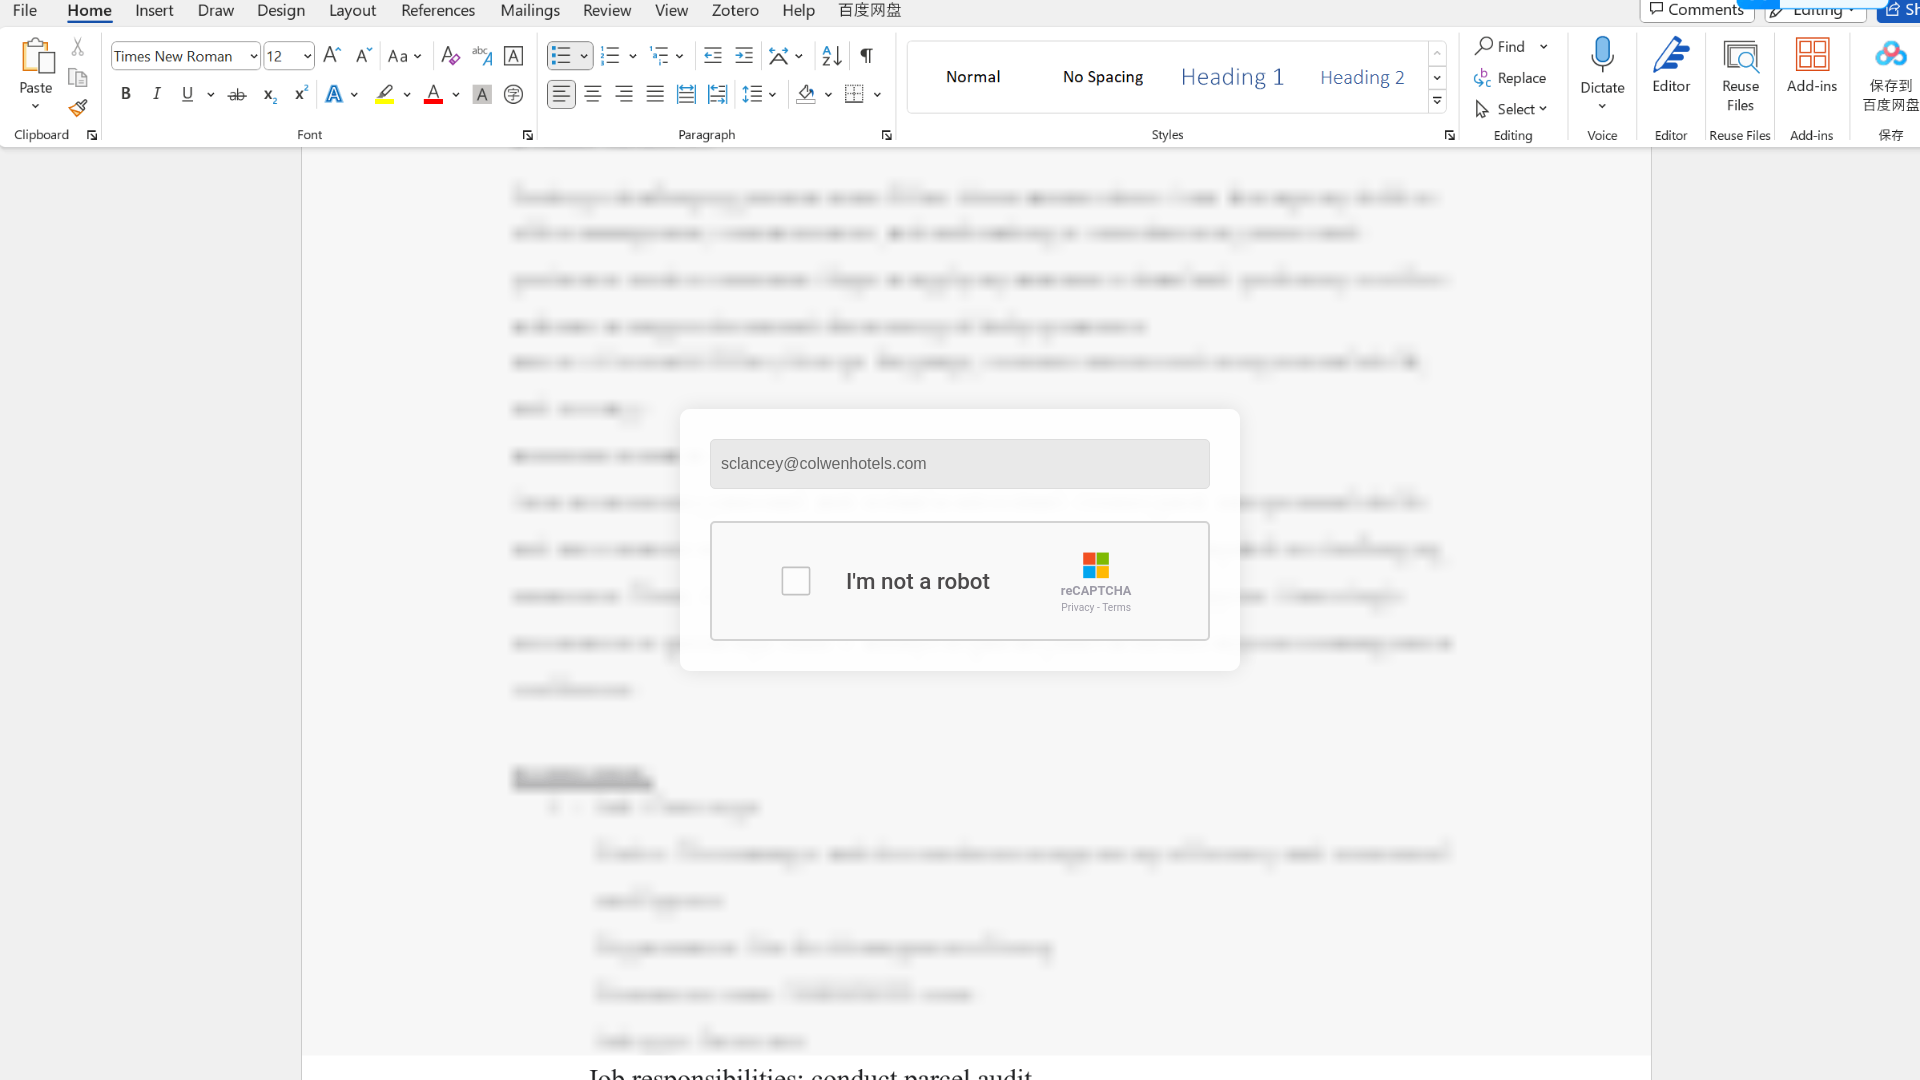Switch to the Mailings tab
The image size is (1920, 1080).
(x=530, y=11)
